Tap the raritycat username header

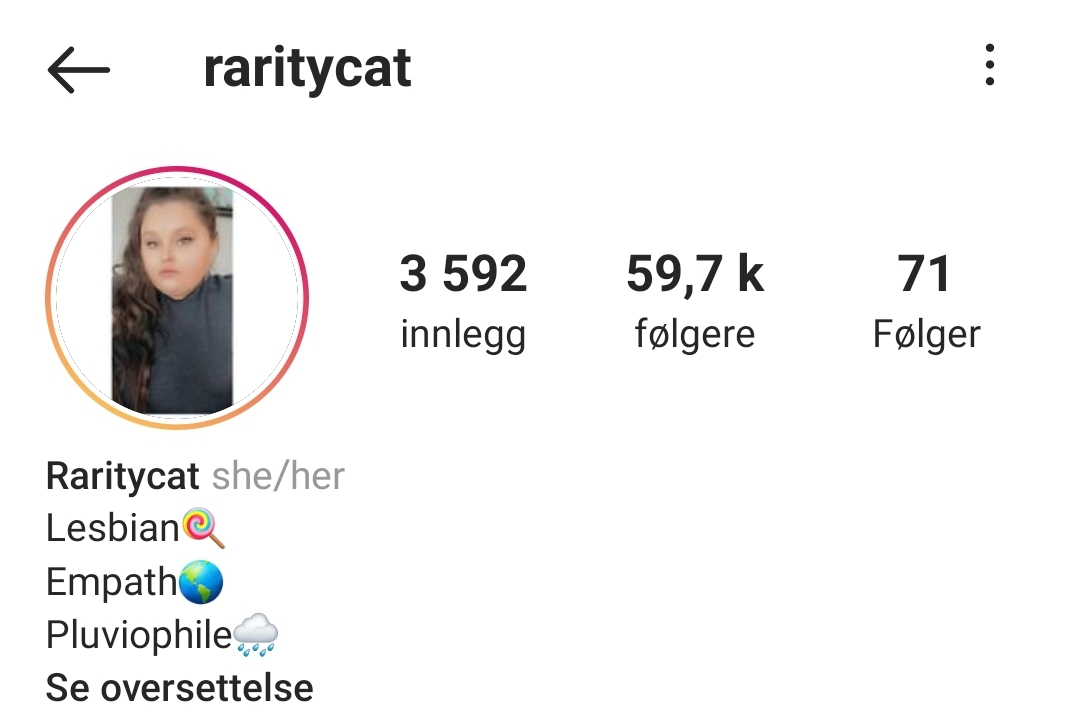307,69
